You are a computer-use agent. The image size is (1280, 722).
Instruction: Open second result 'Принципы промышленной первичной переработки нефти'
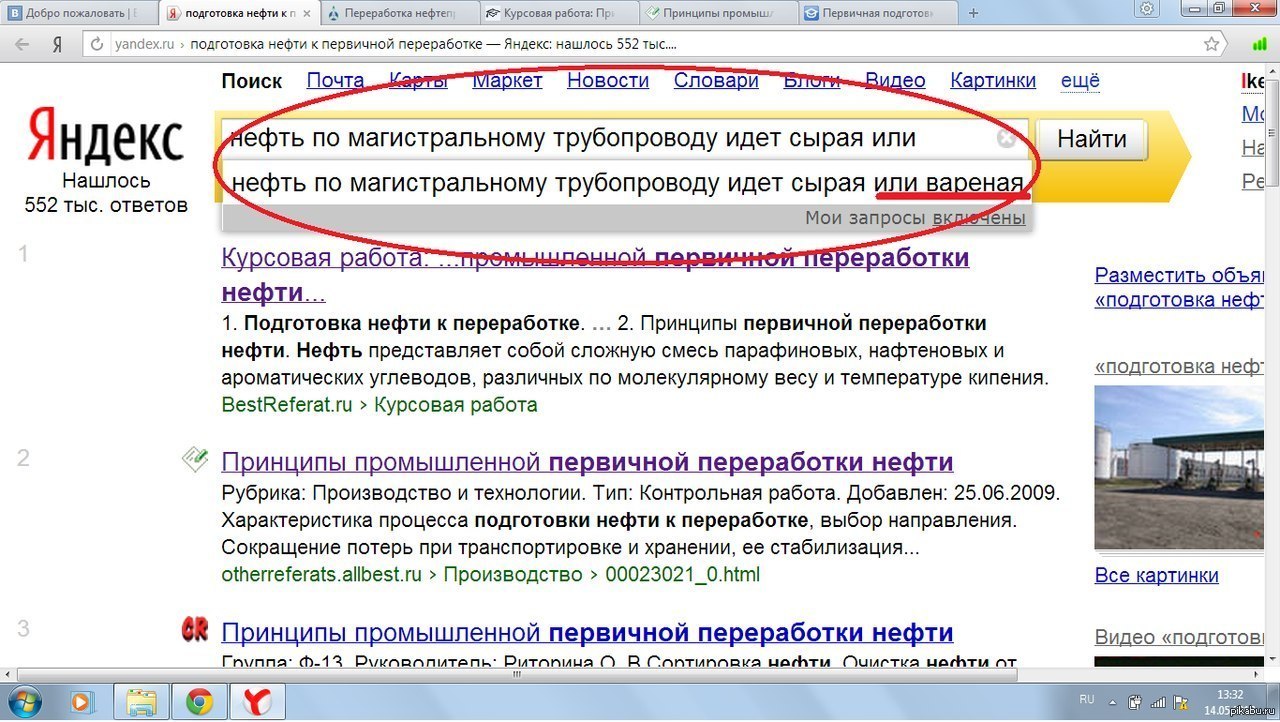coord(587,462)
